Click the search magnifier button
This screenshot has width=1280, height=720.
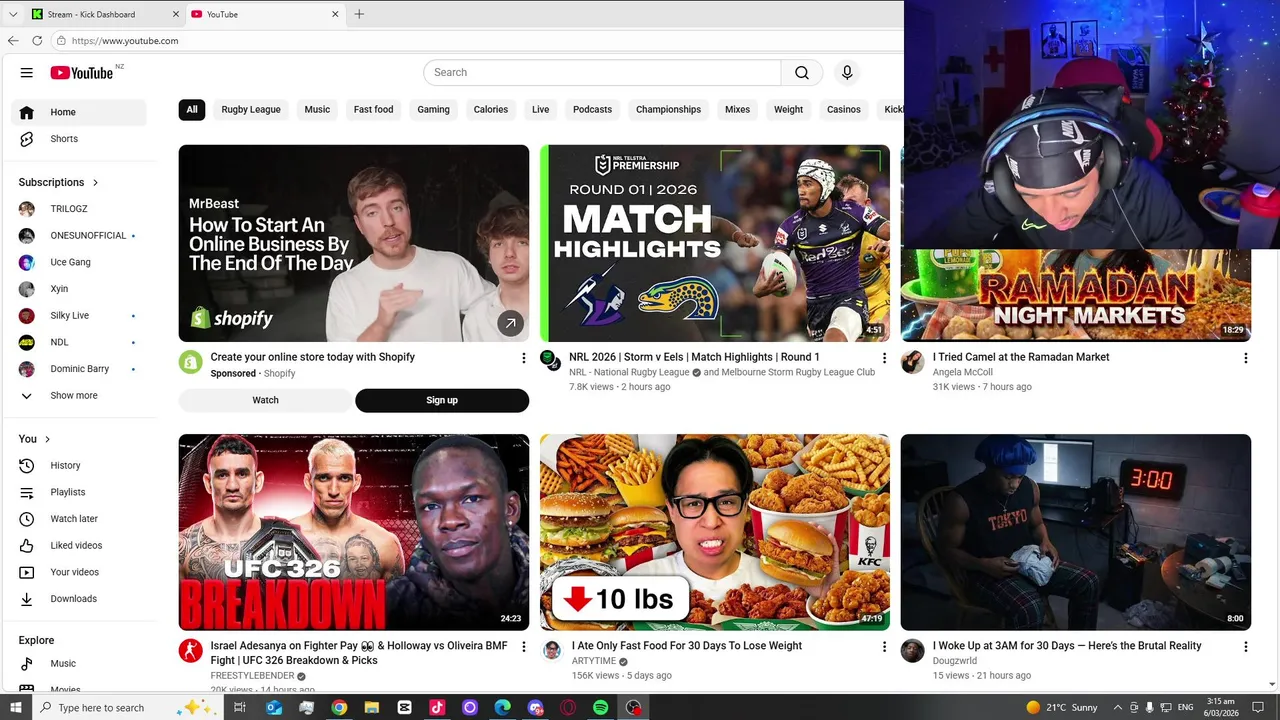click(x=802, y=72)
